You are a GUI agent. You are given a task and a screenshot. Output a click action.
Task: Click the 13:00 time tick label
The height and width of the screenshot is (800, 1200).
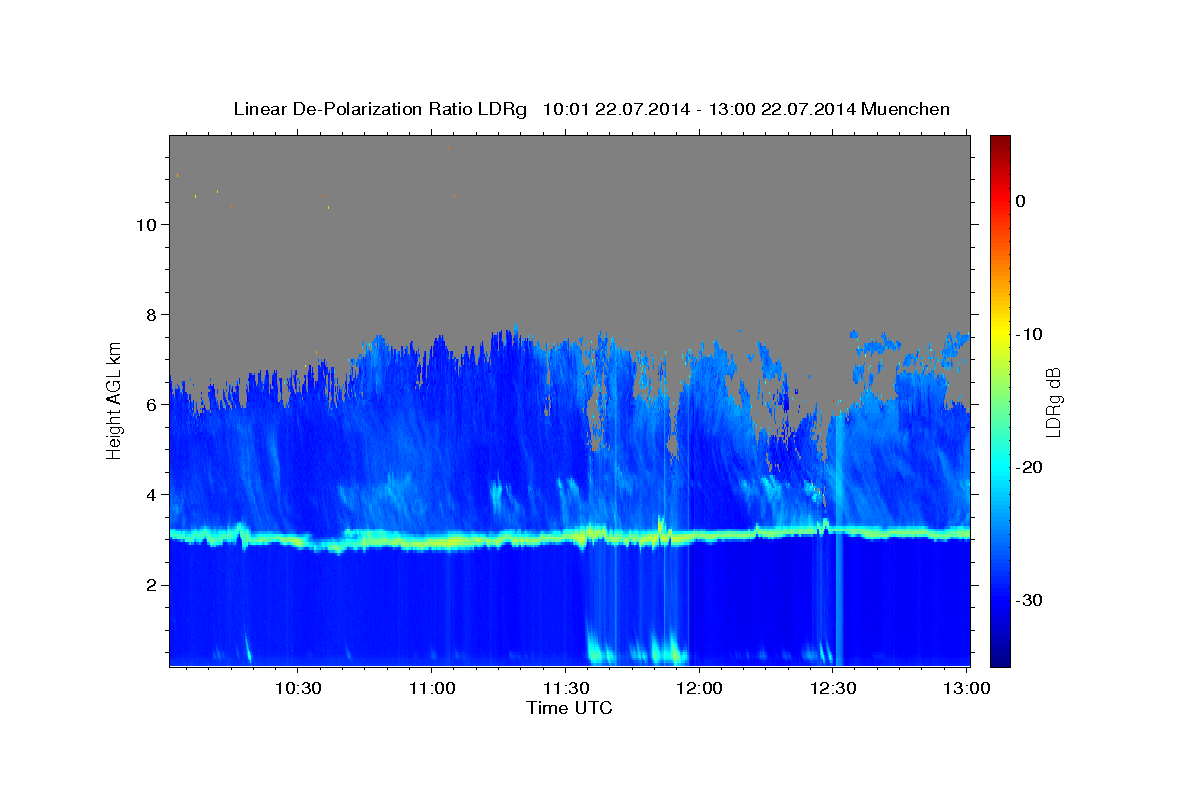tap(966, 689)
